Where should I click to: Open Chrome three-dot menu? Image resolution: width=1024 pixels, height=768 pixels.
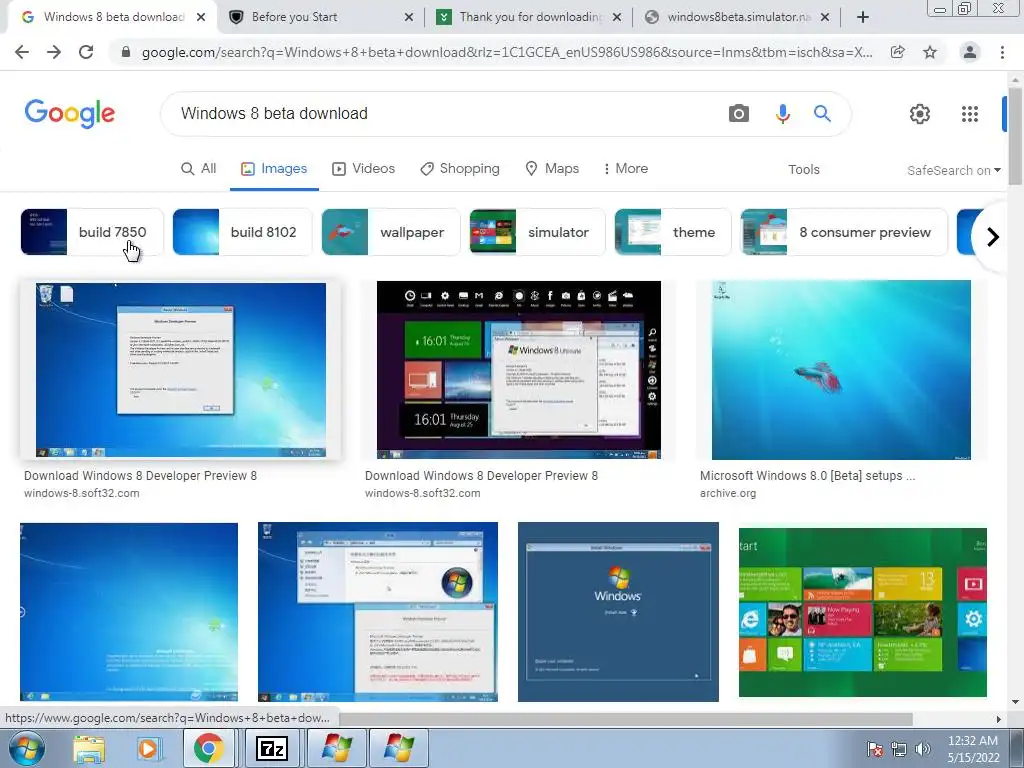tap(1002, 52)
